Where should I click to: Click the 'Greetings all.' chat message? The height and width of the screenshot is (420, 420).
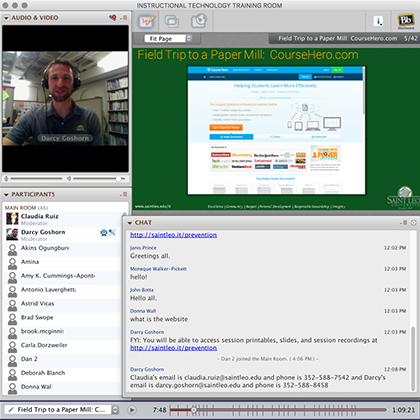tap(150, 256)
